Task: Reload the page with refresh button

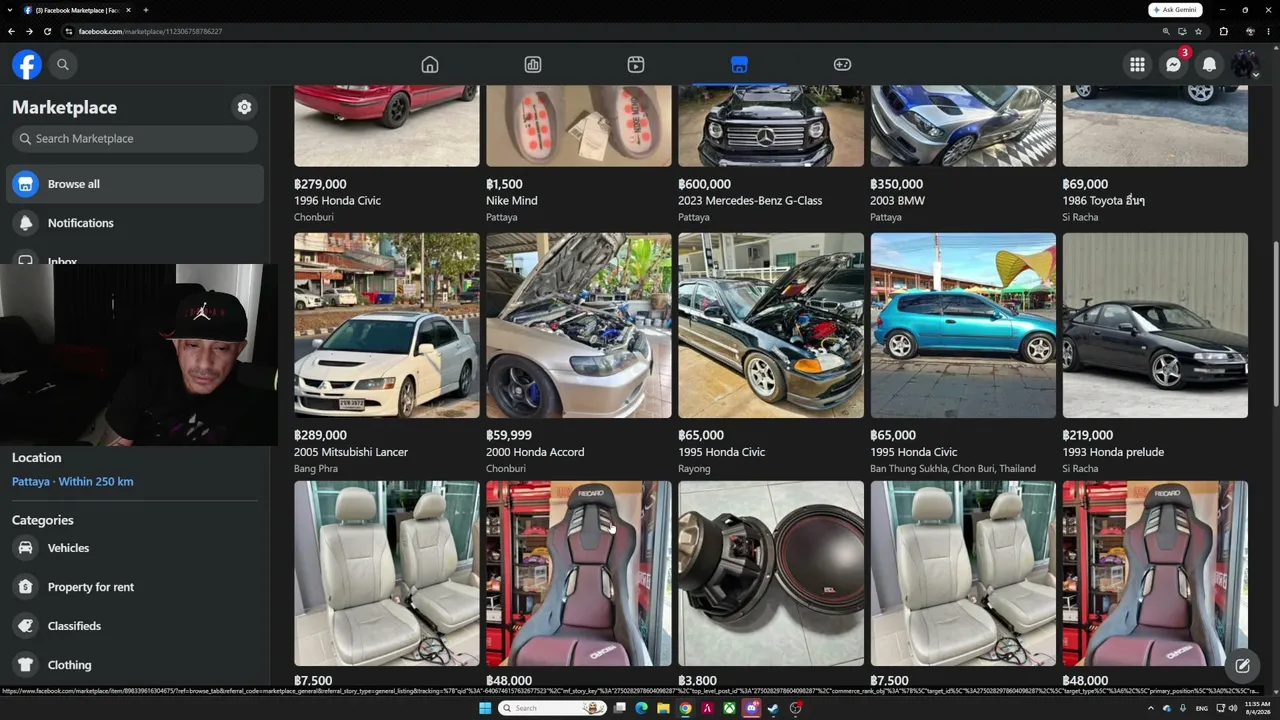Action: point(47,31)
